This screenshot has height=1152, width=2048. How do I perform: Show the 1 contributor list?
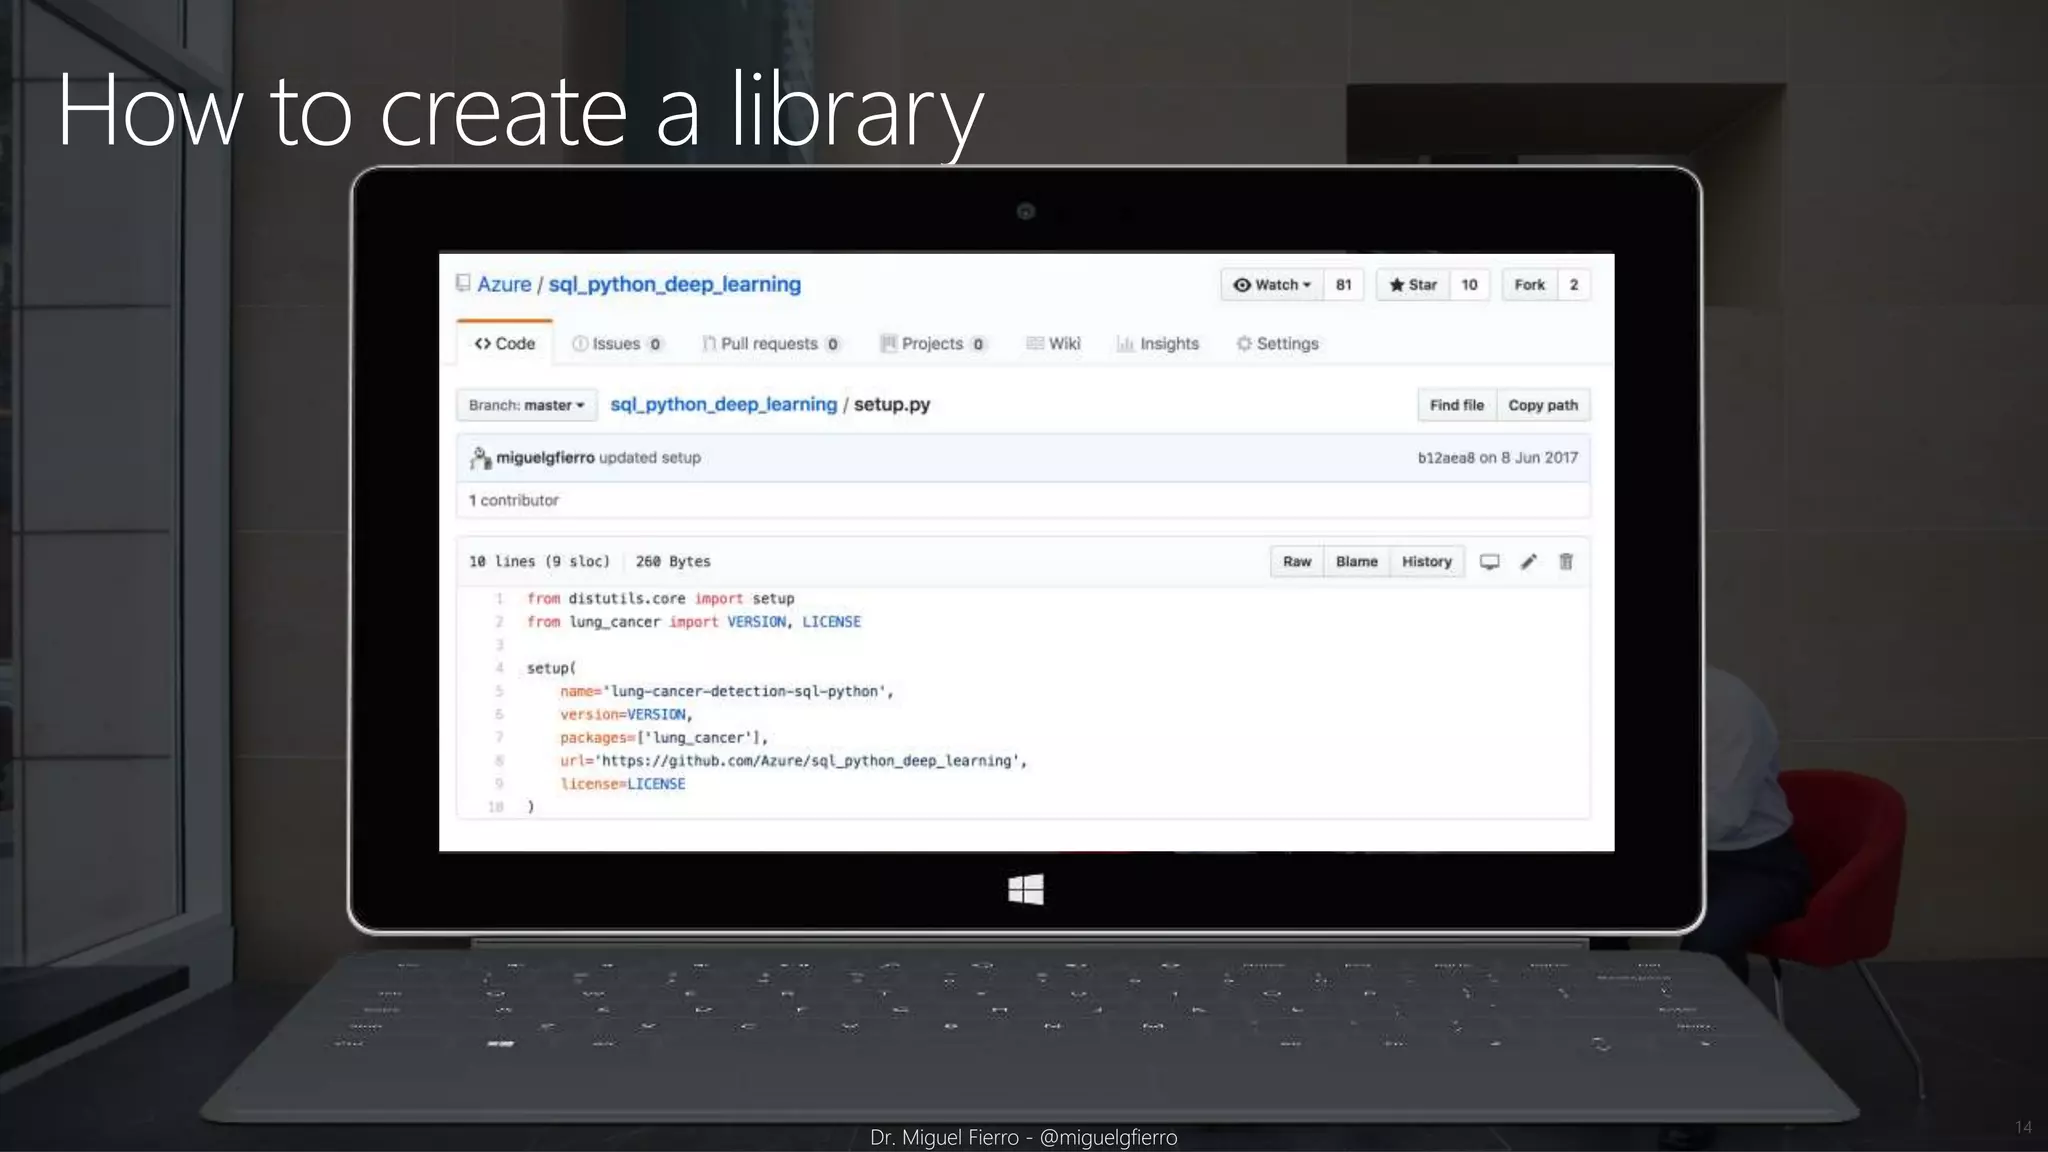click(x=514, y=500)
